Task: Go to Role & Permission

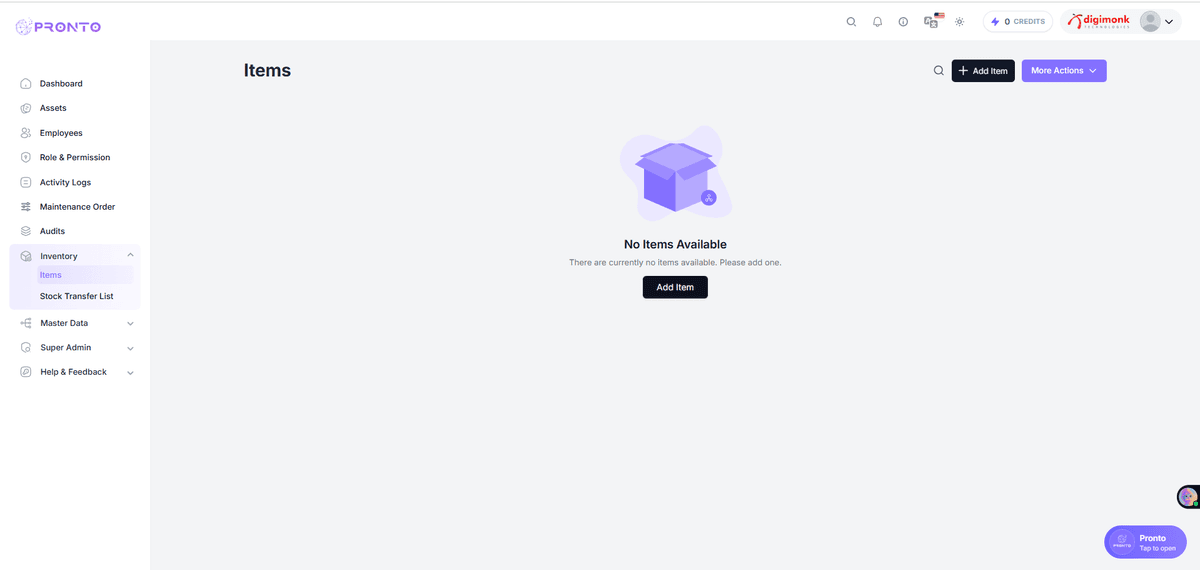Action: tap(75, 157)
